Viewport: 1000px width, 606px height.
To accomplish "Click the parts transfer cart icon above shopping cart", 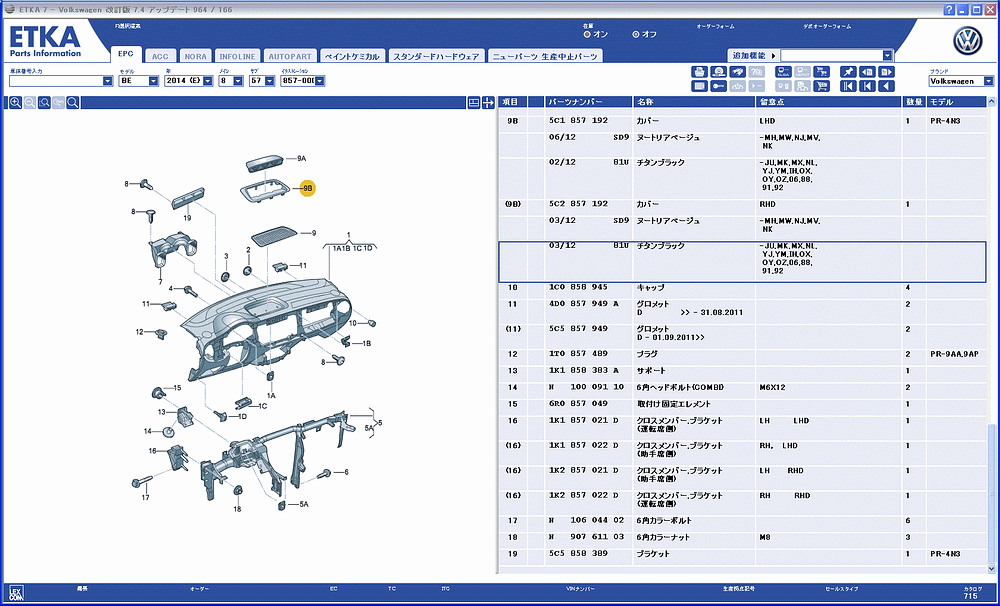I will pyautogui.click(x=821, y=72).
